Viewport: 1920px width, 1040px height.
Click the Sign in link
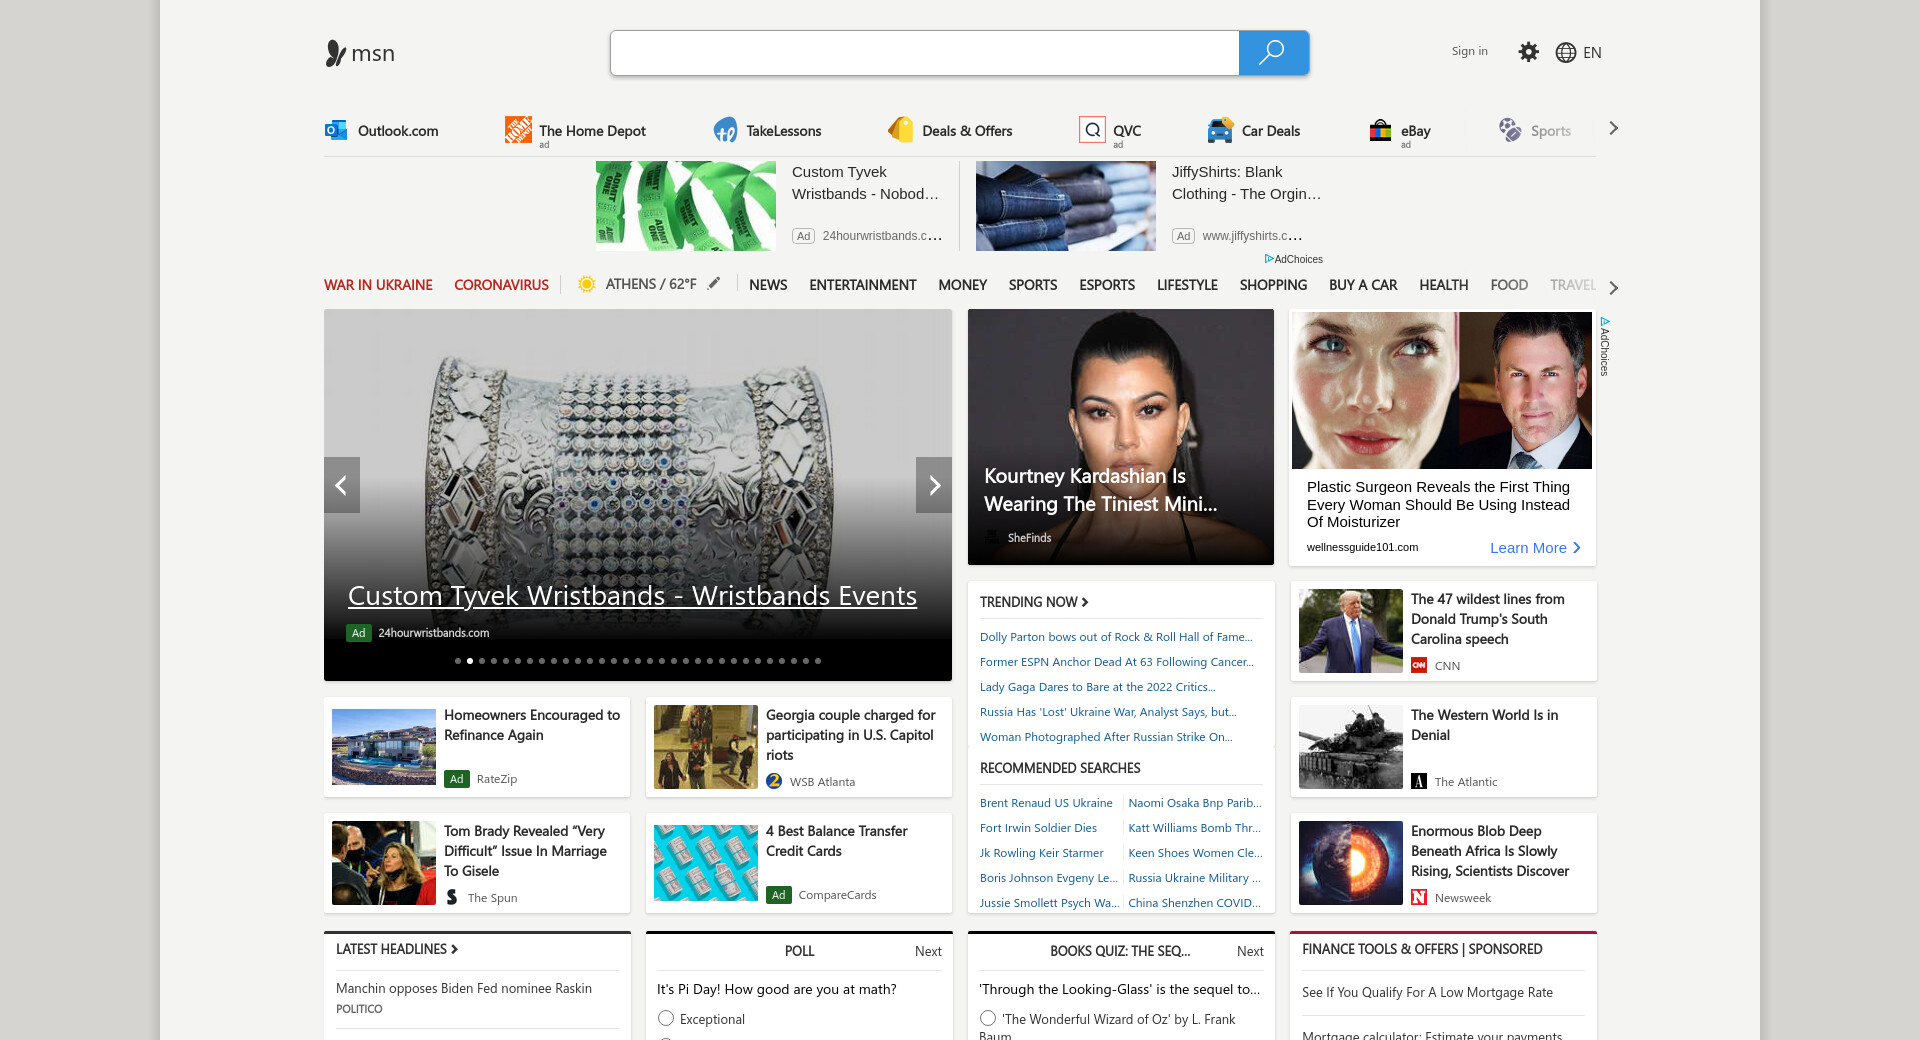point(1469,51)
